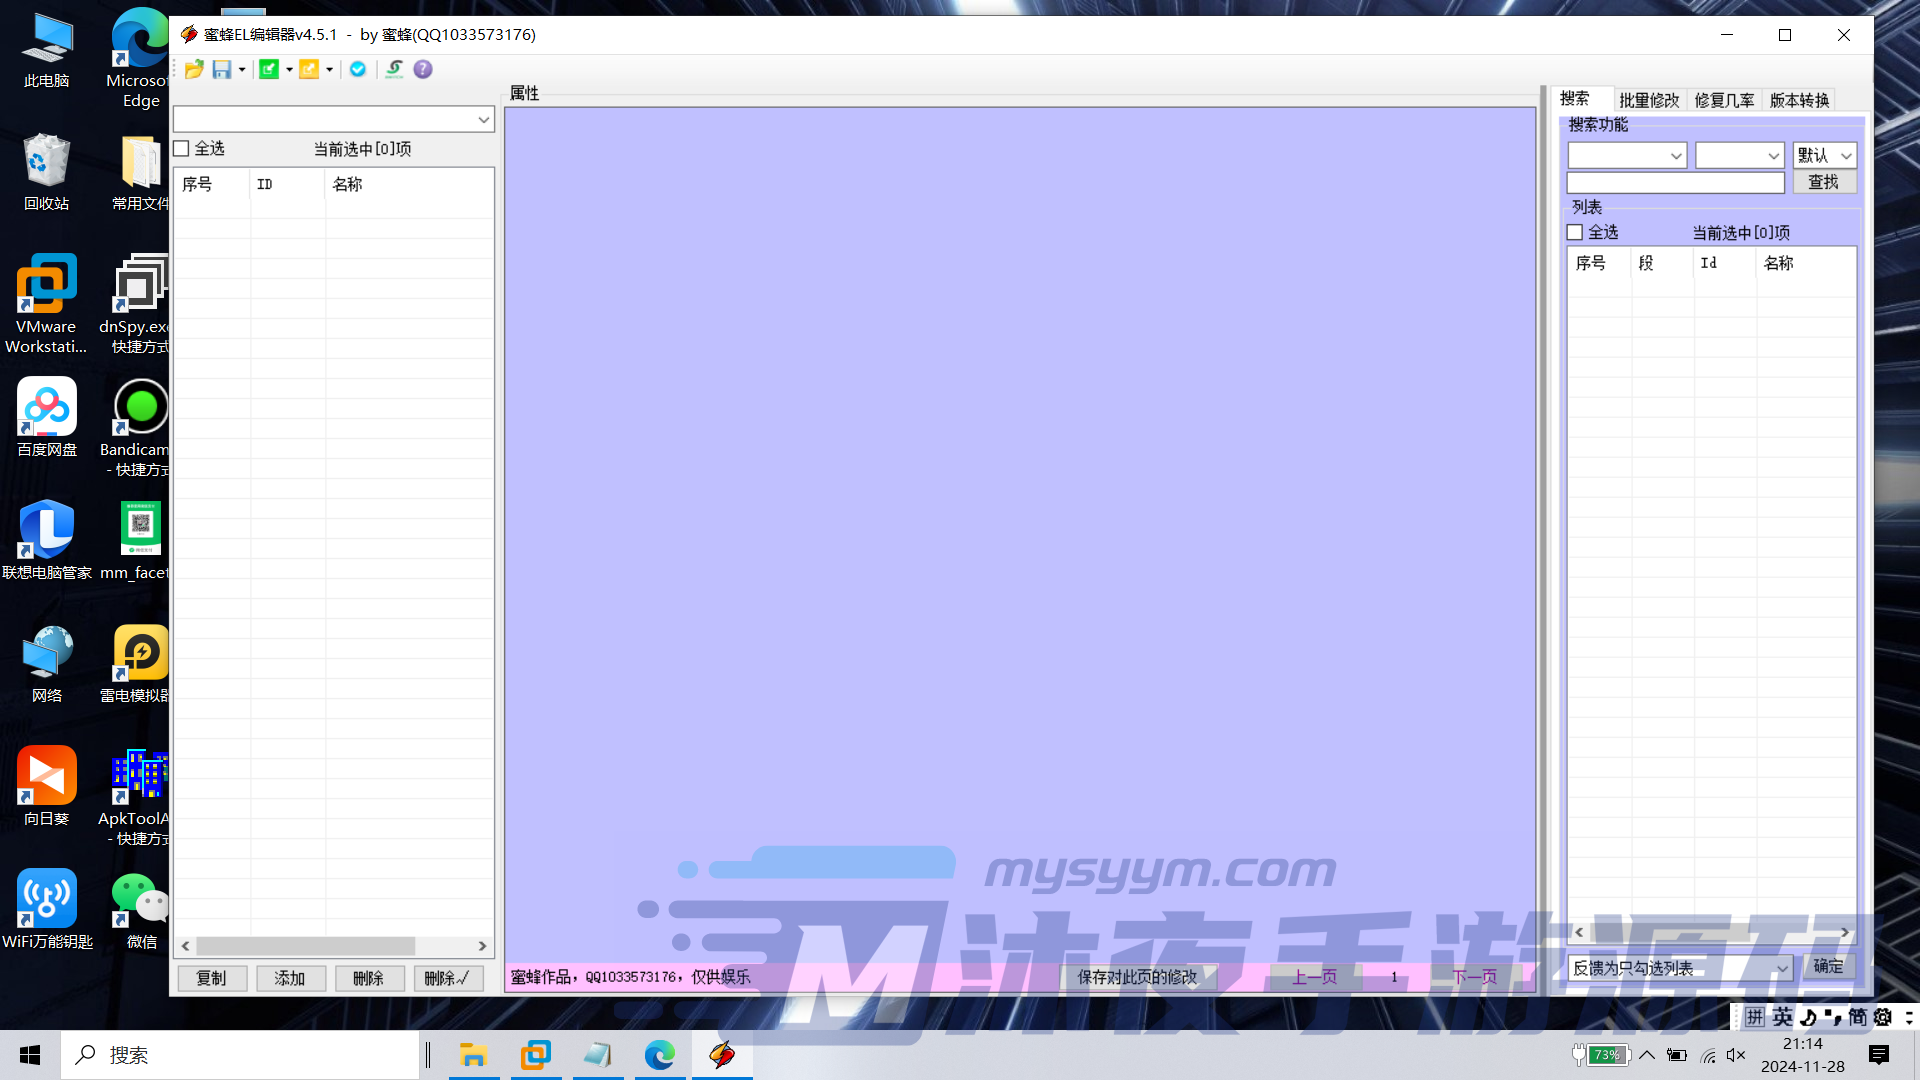
Task: Open File Explorer from the taskbar
Action: [473, 1055]
